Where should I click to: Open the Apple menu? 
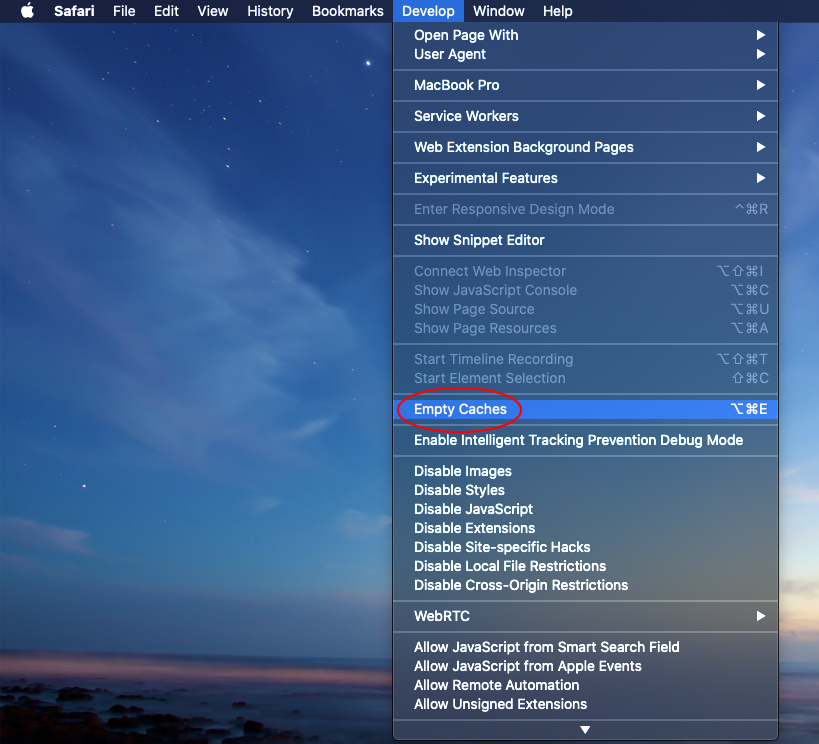click(x=27, y=11)
